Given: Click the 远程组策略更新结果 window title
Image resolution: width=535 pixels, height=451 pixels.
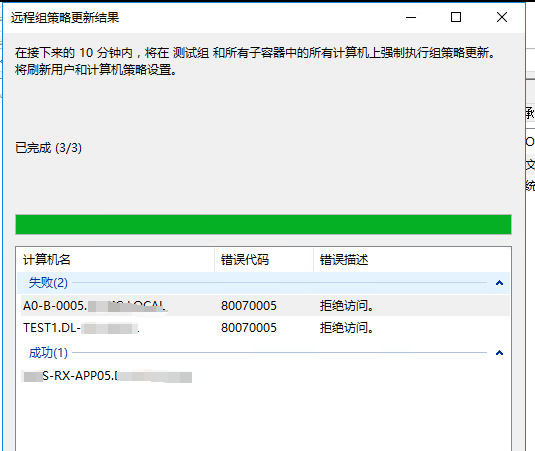Looking at the screenshot, I should point(65,17).
